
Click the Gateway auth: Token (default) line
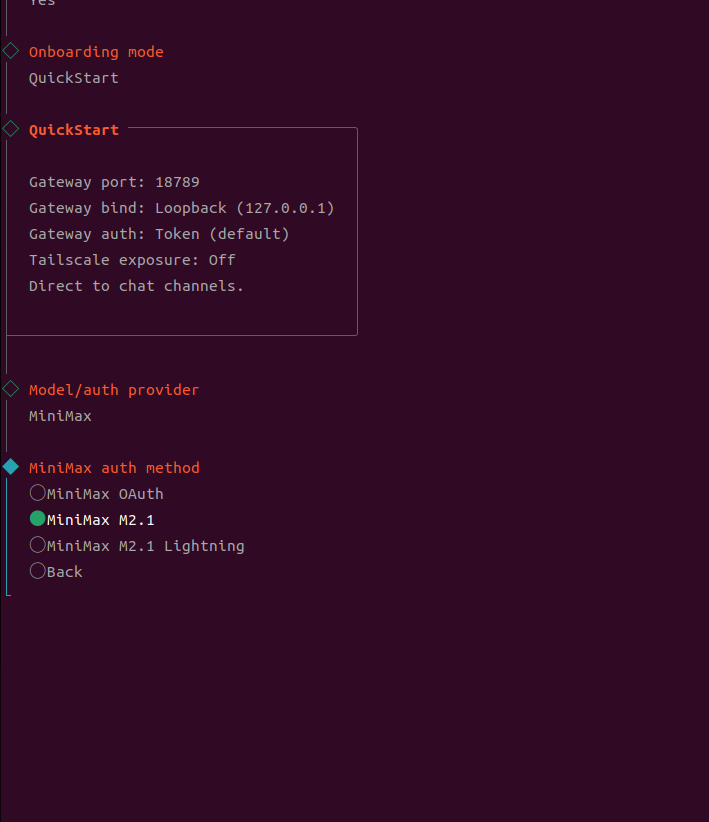156,233
